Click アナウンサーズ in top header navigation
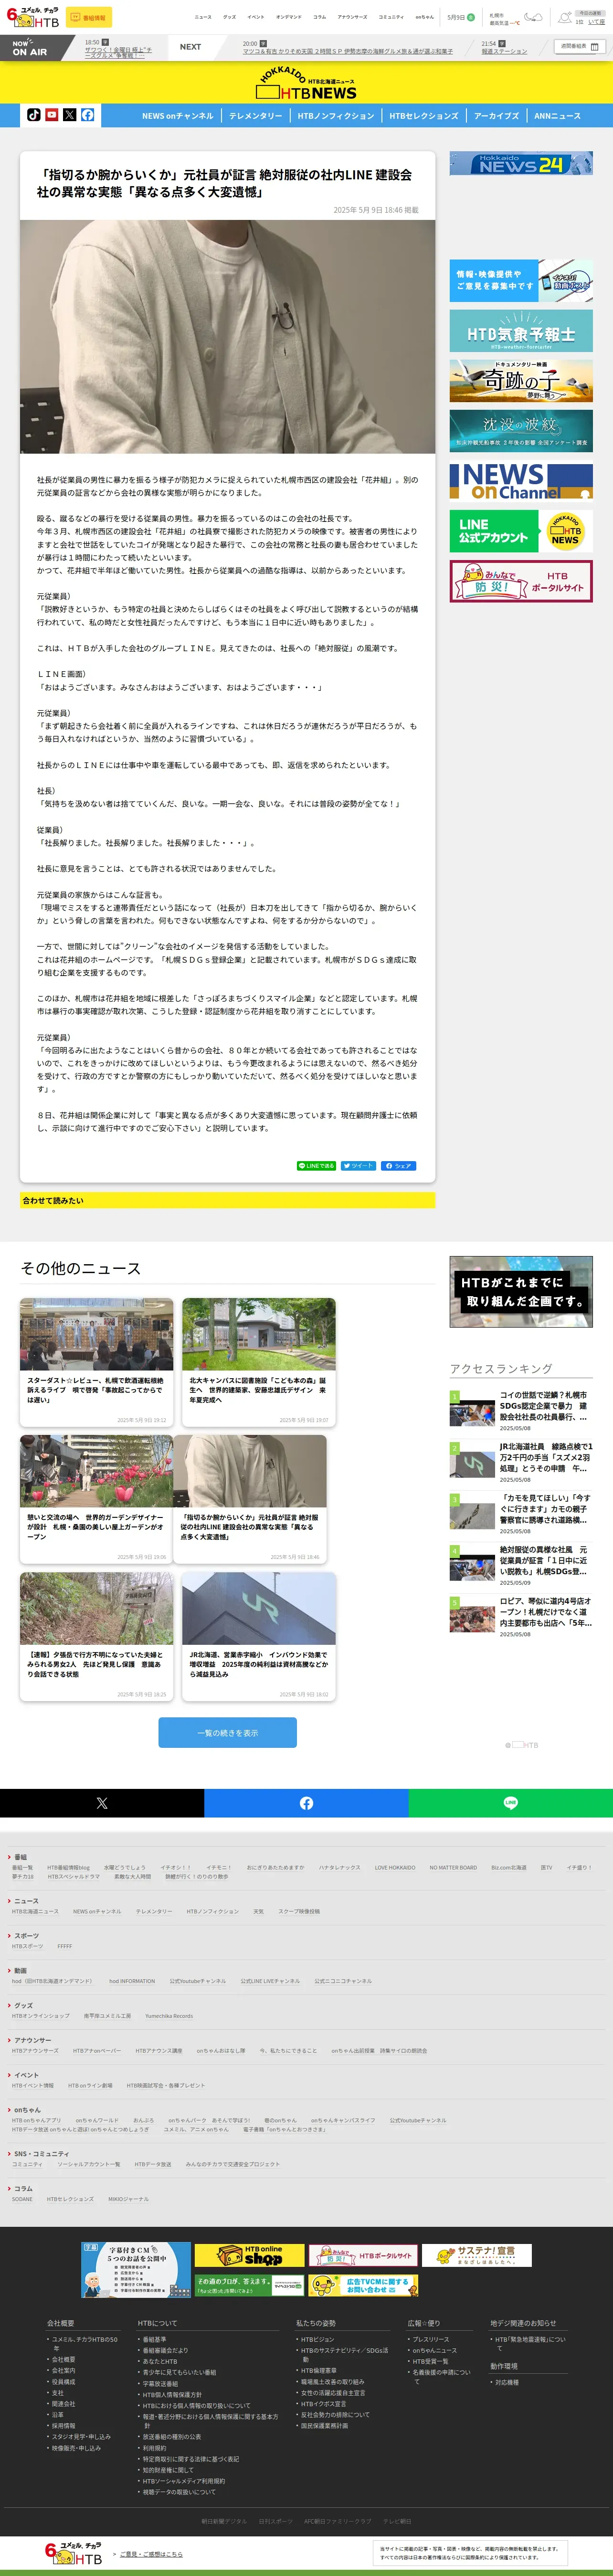This screenshot has height=2576, width=613. coord(352,17)
